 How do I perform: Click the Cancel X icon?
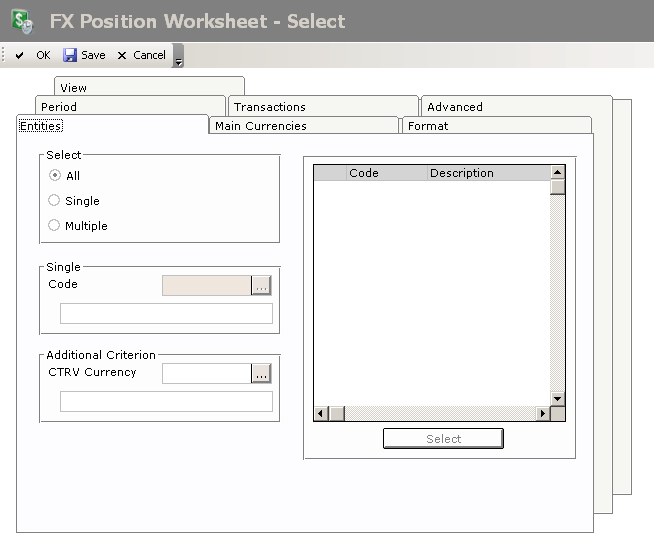point(122,56)
